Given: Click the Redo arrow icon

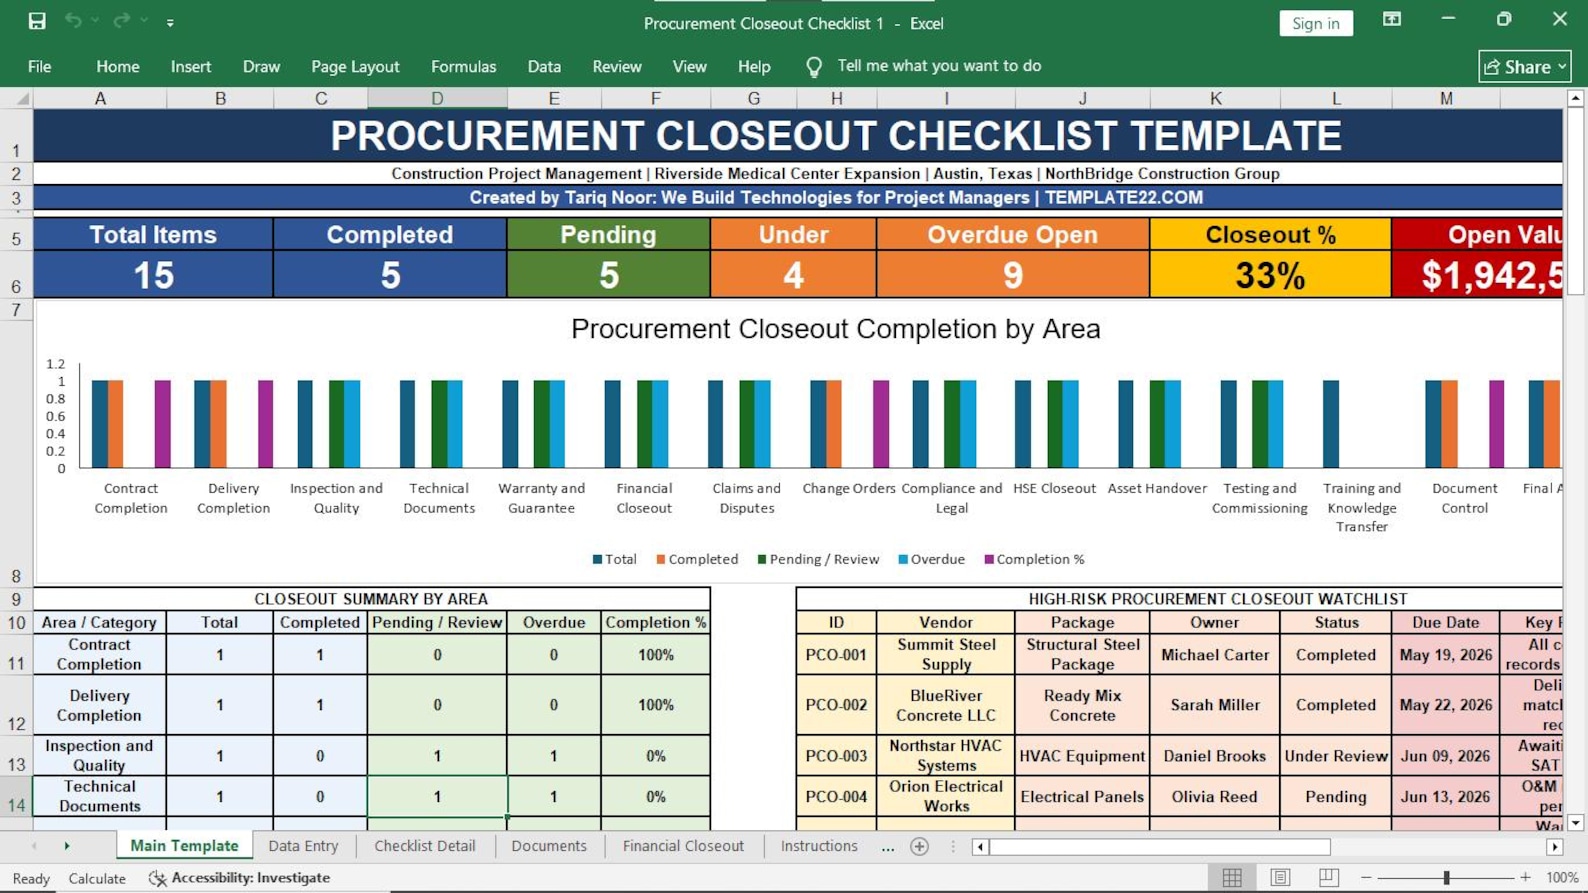Looking at the screenshot, I should pyautogui.click(x=121, y=21).
